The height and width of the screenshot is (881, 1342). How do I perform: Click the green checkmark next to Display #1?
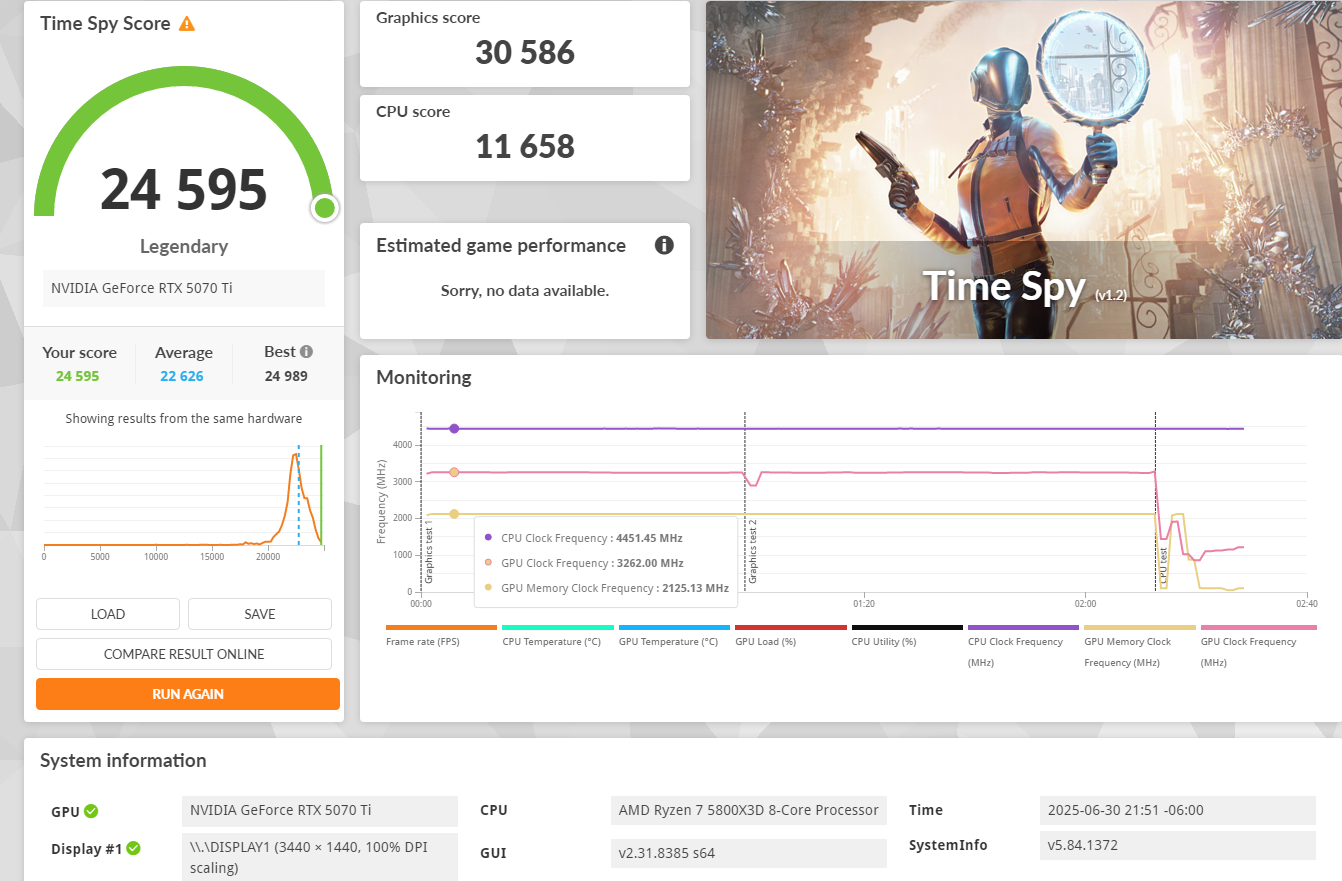coord(133,848)
